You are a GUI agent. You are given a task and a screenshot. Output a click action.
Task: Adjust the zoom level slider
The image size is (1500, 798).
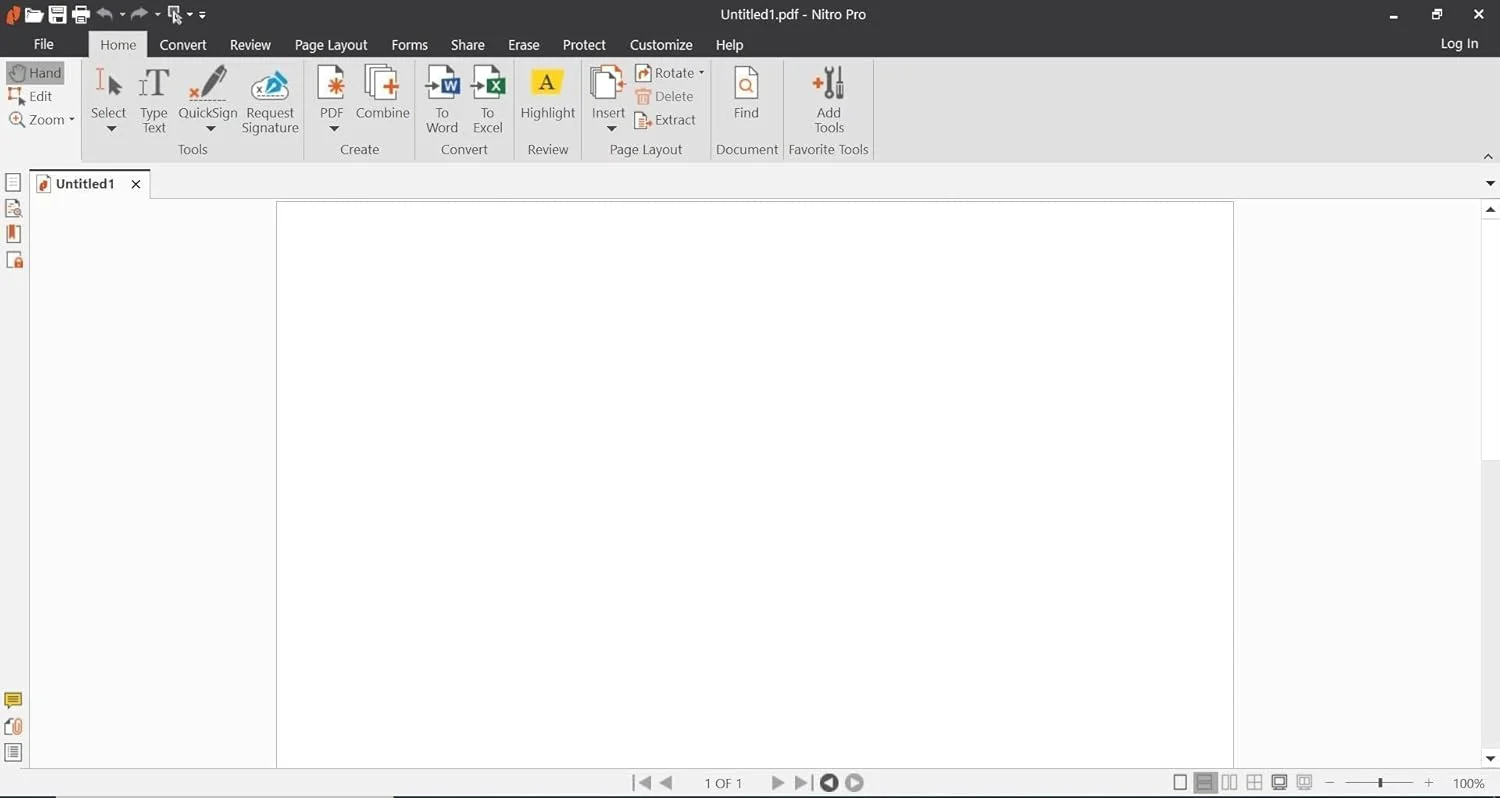1380,783
